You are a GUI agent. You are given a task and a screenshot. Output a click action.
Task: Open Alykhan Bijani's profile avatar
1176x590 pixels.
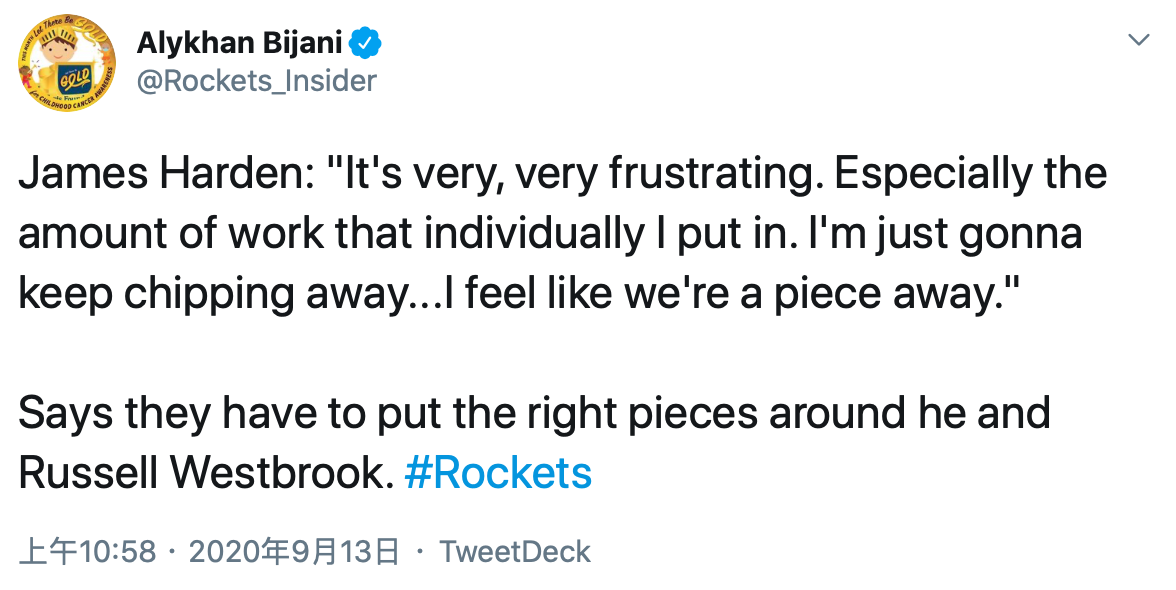(x=68, y=63)
